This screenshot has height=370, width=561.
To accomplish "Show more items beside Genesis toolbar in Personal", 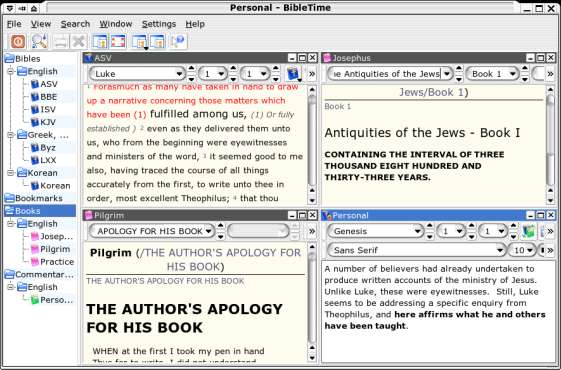I will click(x=550, y=232).
